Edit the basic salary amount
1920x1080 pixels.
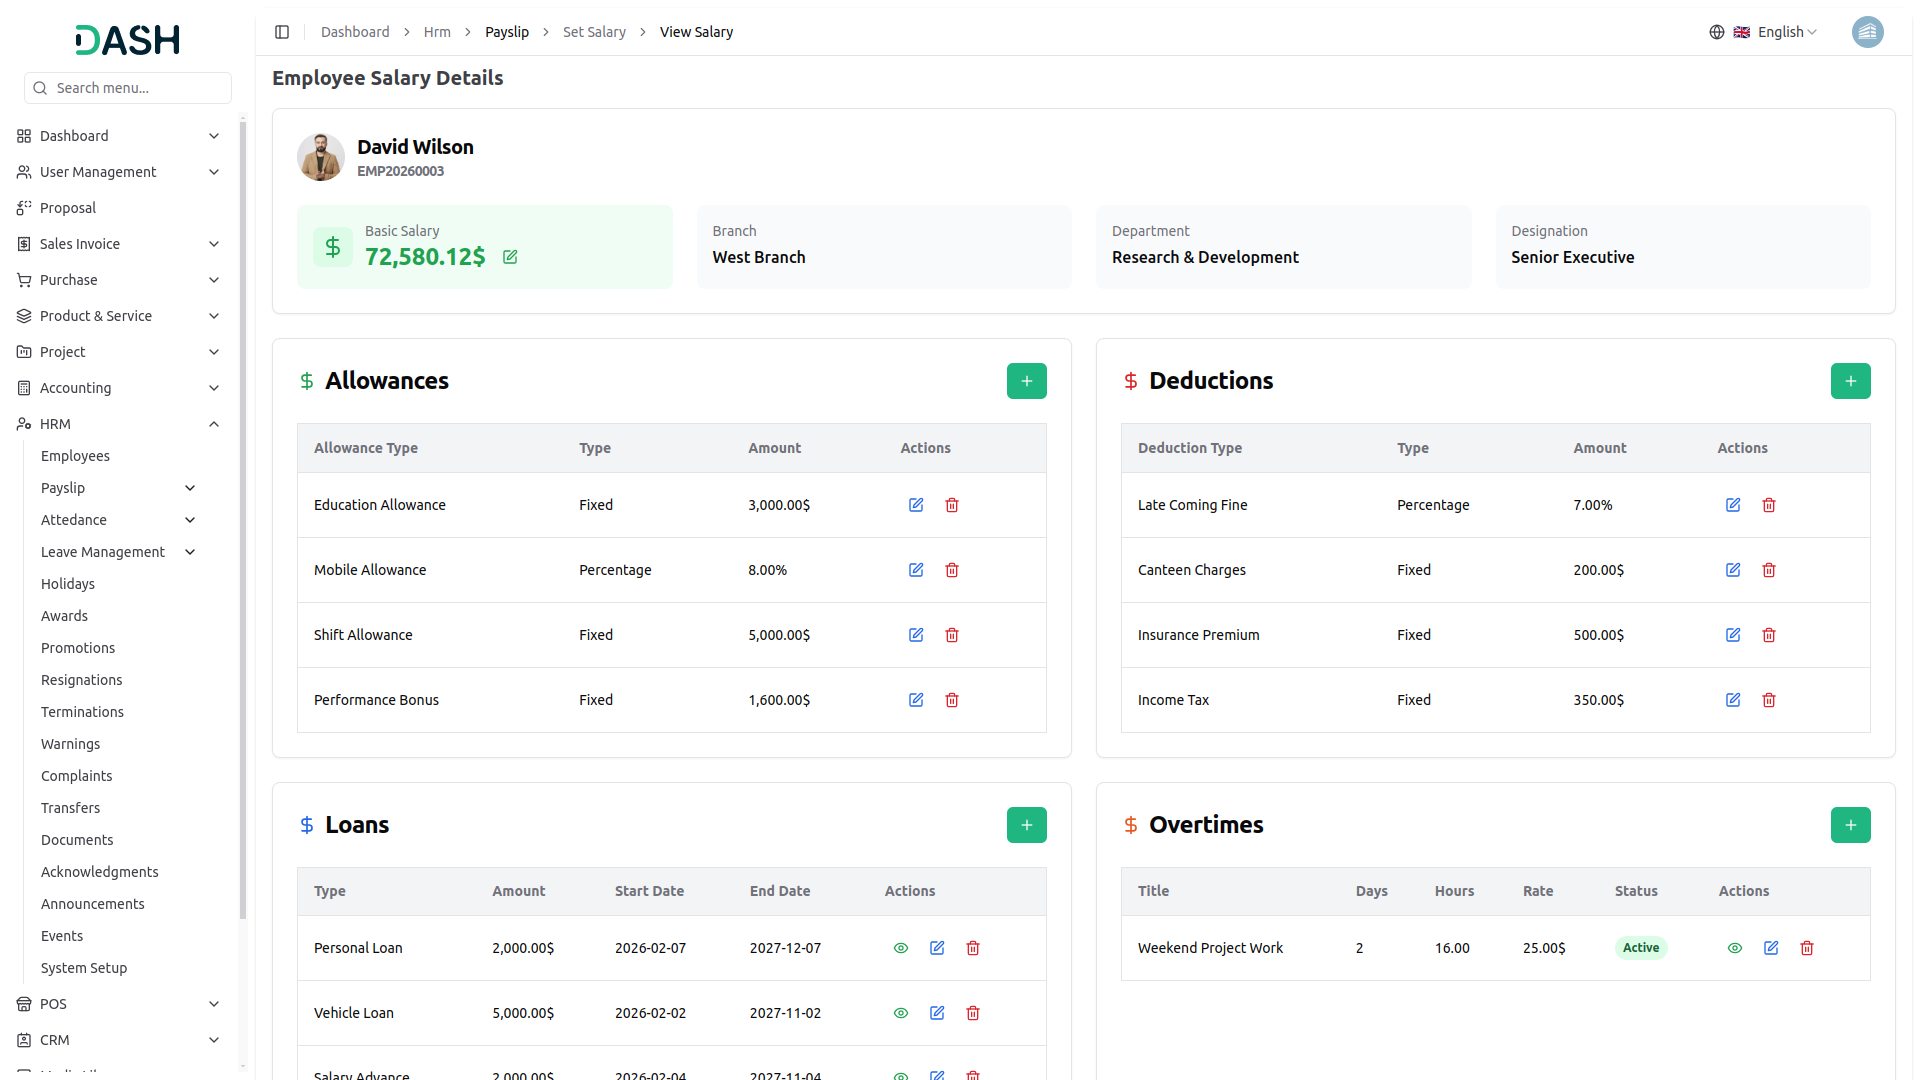(510, 257)
